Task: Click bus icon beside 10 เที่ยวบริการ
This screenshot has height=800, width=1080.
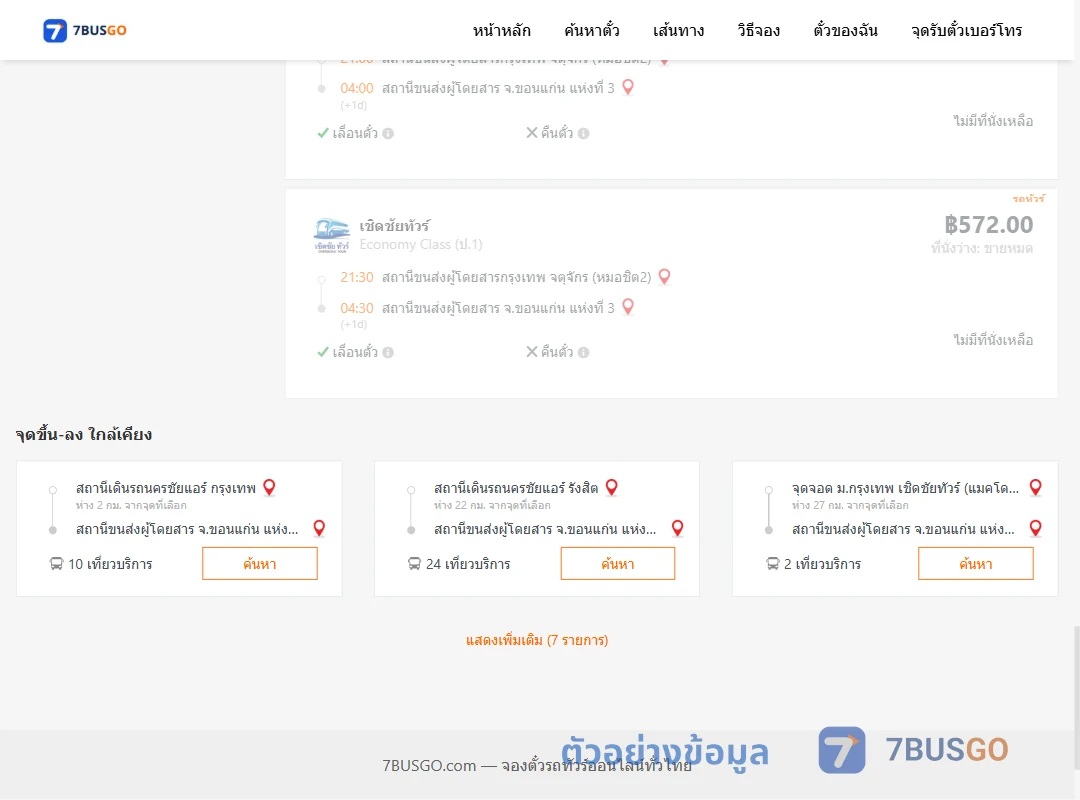Action: (56, 564)
